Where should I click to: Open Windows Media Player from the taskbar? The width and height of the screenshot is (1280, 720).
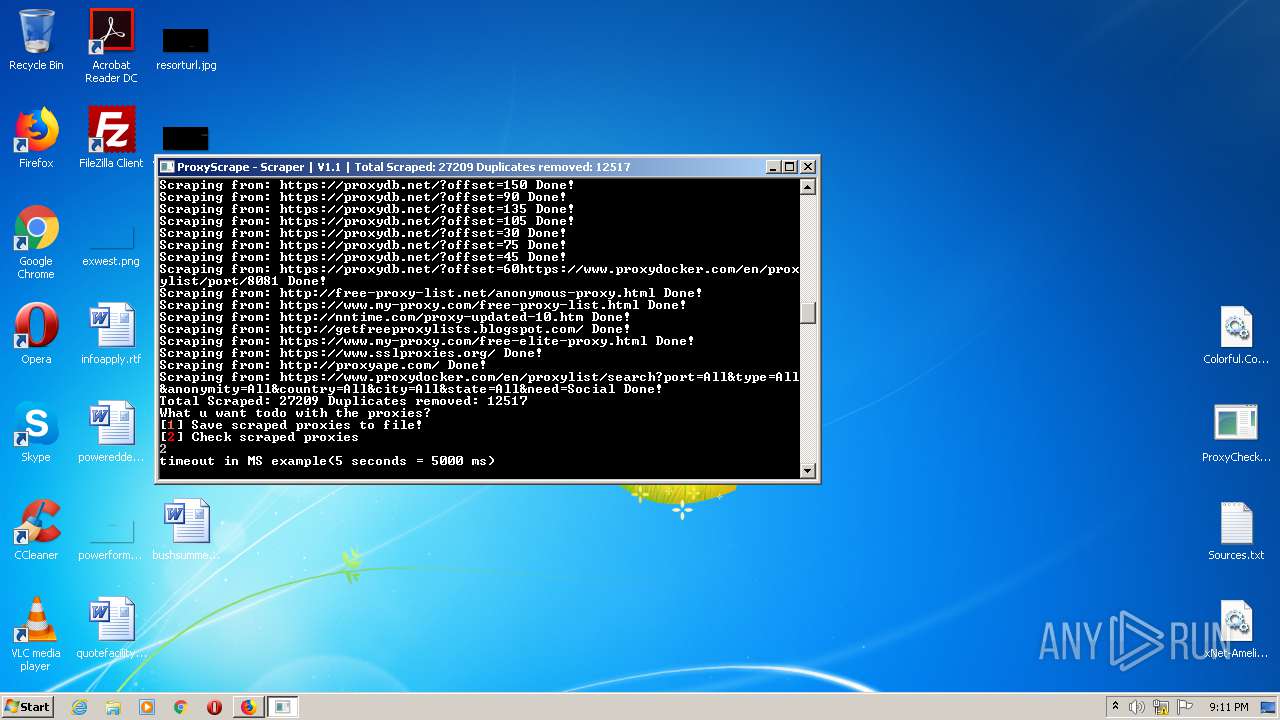[147, 707]
